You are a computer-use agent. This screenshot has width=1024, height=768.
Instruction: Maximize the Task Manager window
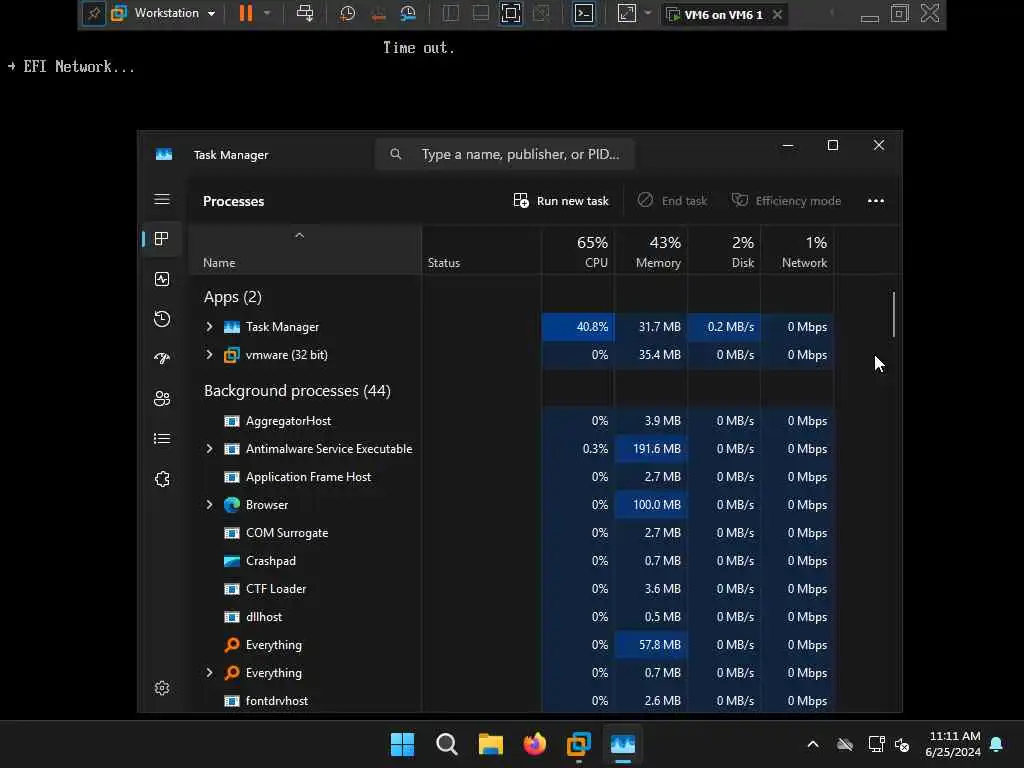pyautogui.click(x=833, y=145)
